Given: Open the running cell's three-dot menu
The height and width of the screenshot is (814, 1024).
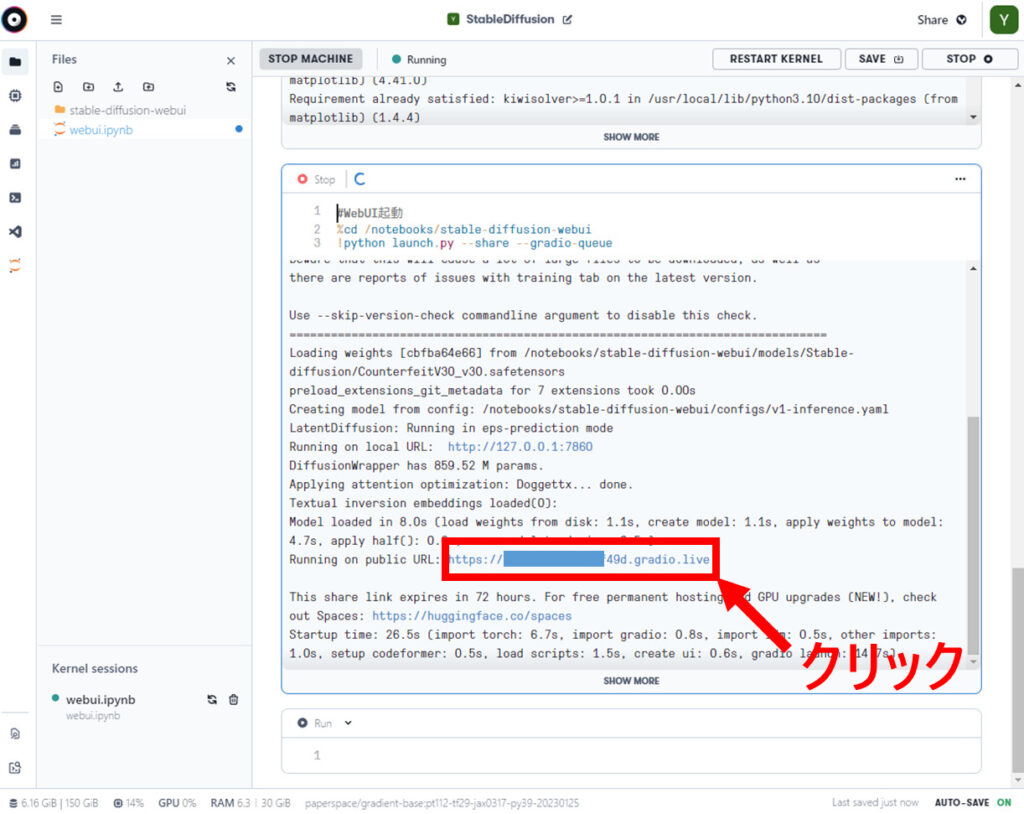Looking at the screenshot, I should point(960,179).
